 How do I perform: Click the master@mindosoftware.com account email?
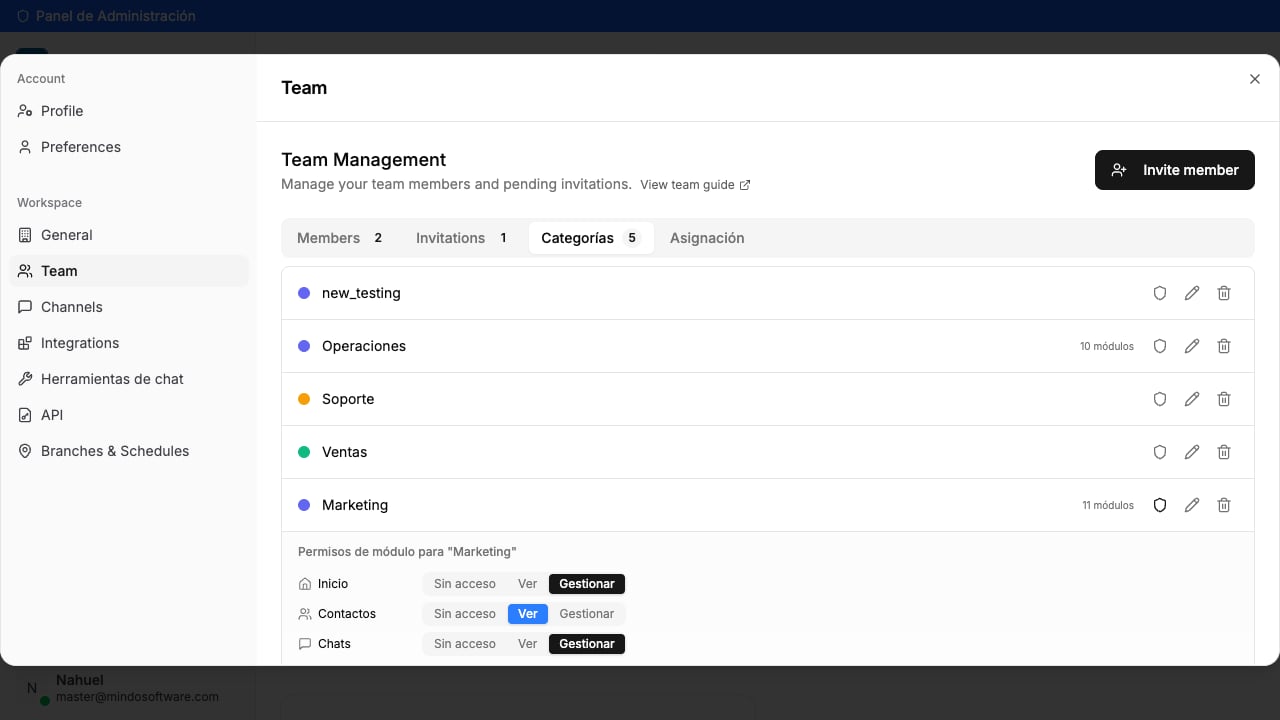[x=137, y=697]
